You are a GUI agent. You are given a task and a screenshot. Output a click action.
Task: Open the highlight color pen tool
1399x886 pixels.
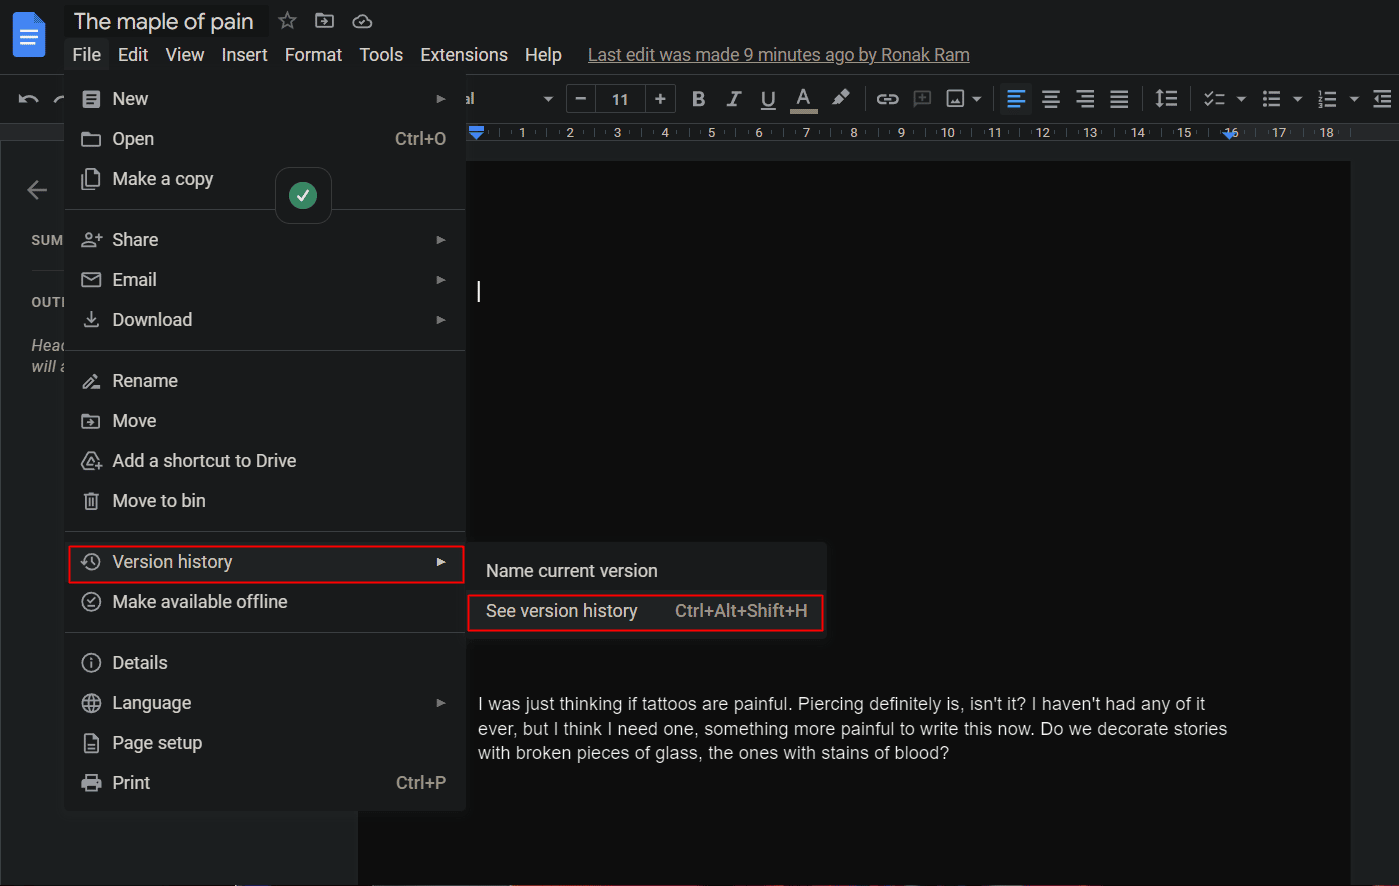[x=841, y=98]
